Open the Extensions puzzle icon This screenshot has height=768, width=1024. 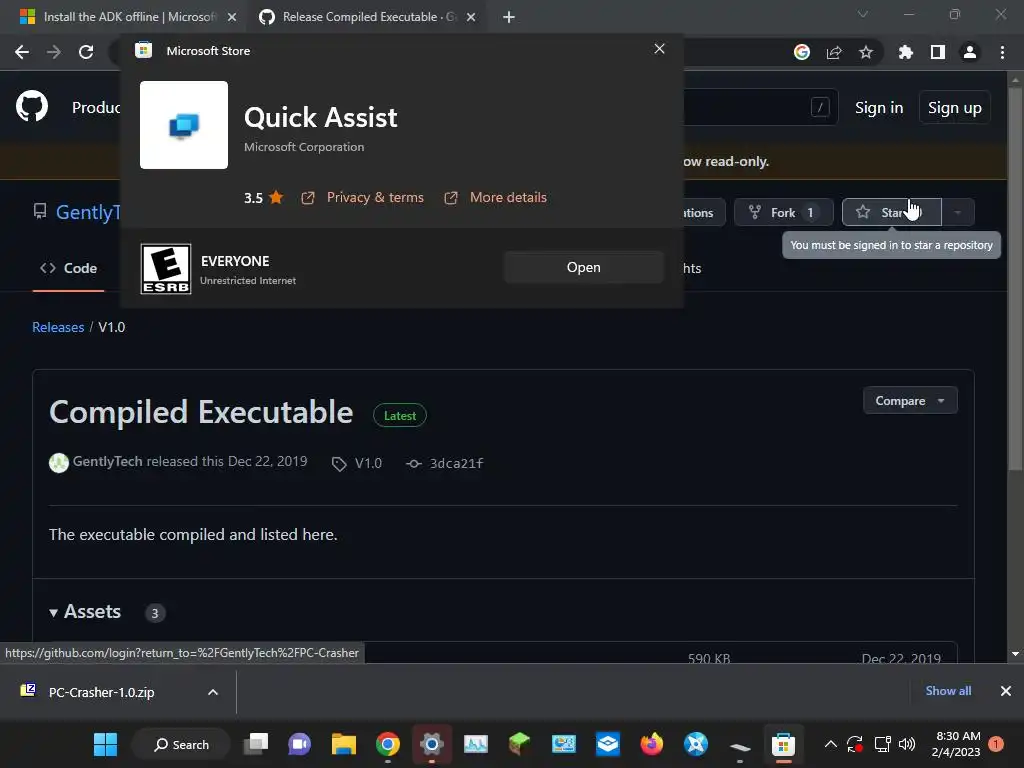905,52
